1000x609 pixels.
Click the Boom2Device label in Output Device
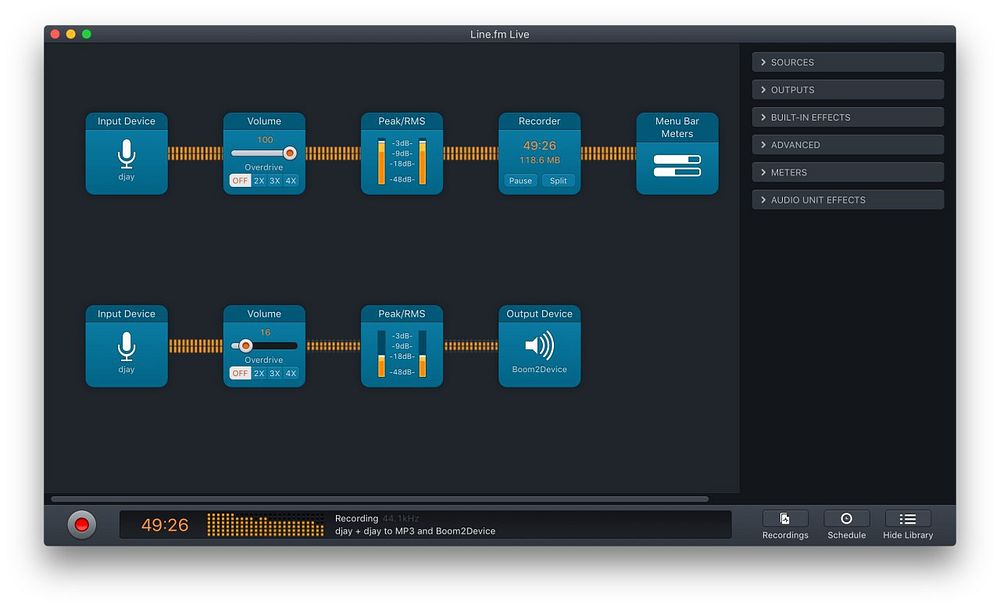pos(540,369)
